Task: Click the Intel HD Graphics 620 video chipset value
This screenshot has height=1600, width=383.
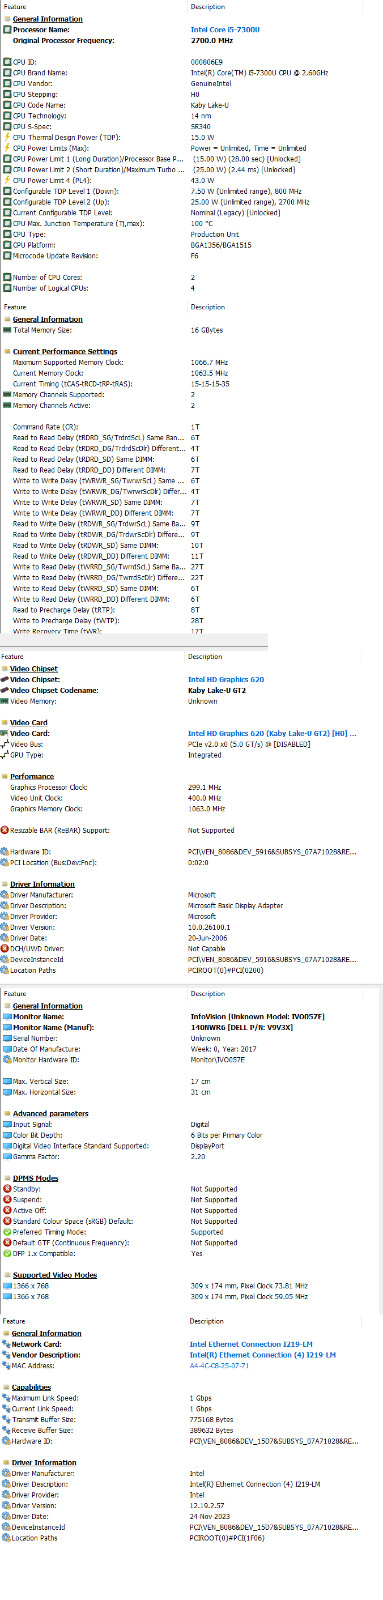Action: click(226, 680)
